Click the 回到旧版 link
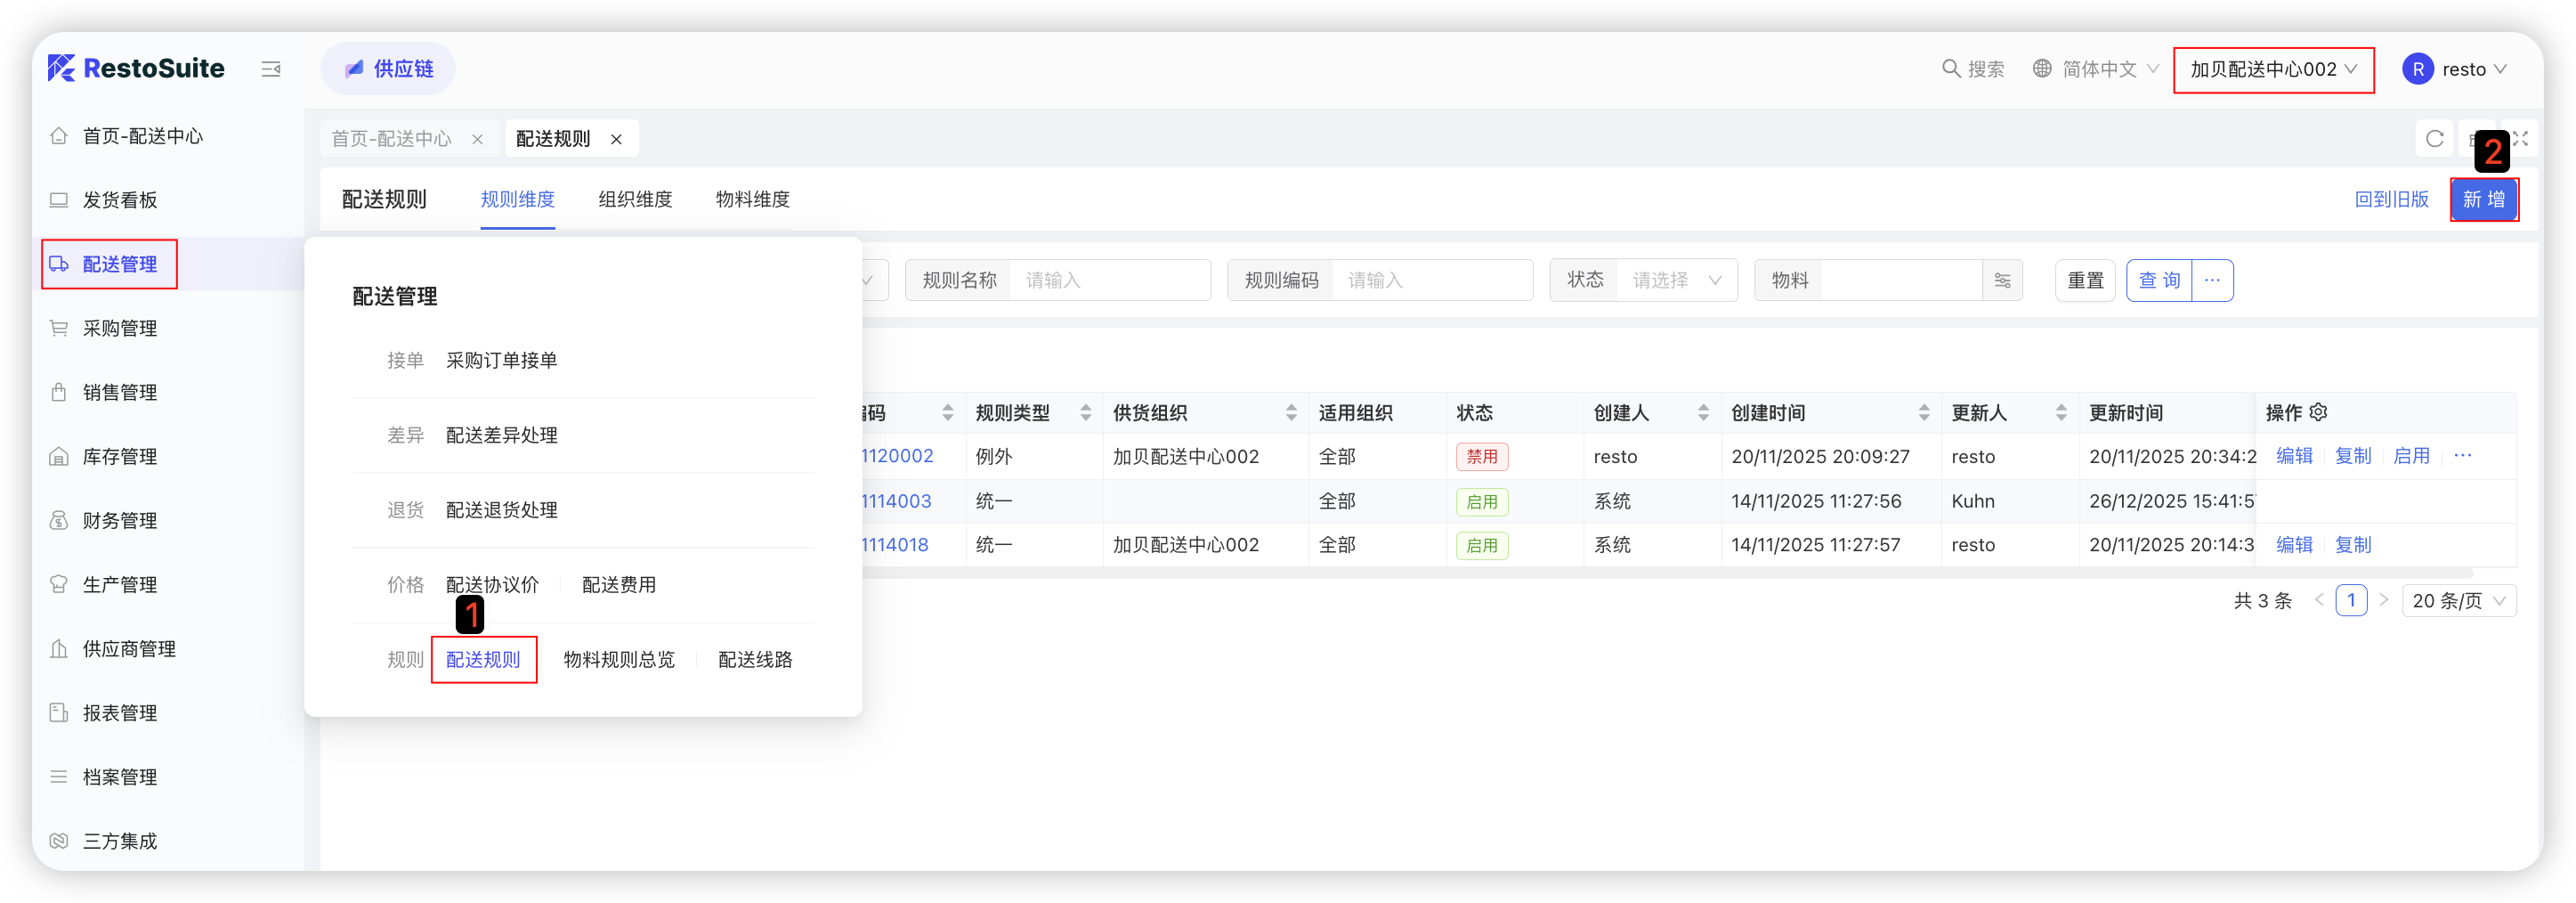The width and height of the screenshot is (2576, 903). (2391, 199)
